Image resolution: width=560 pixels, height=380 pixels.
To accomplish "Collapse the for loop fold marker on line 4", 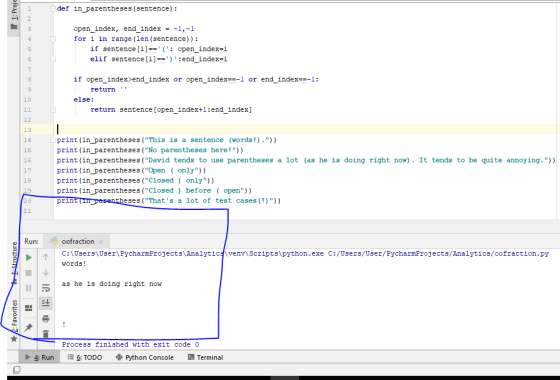I will (x=53, y=39).
